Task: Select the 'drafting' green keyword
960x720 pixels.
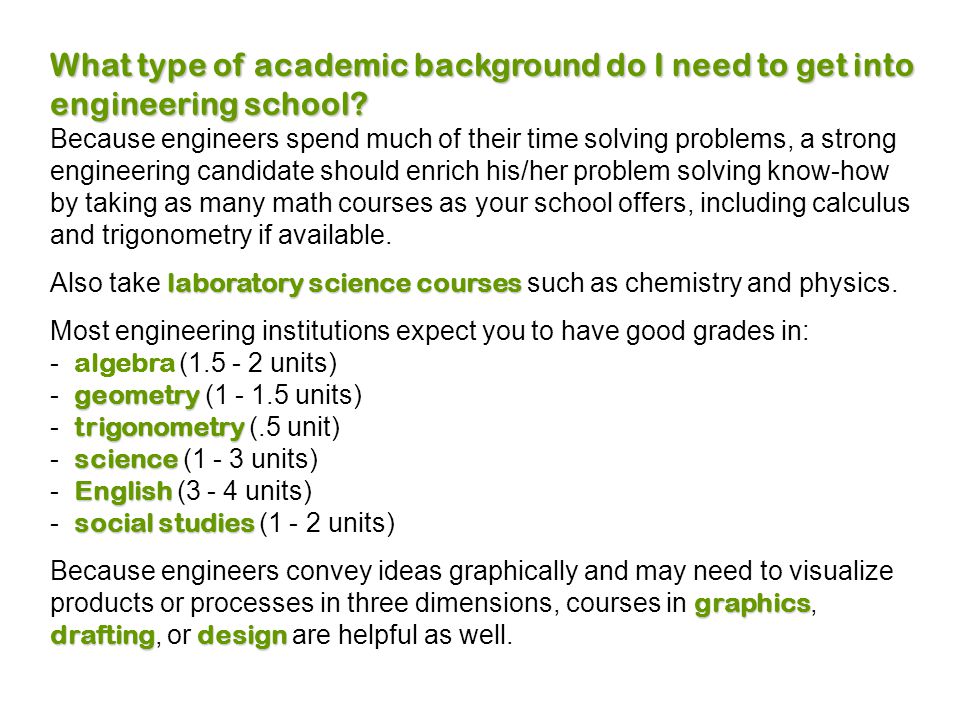Action: tap(103, 635)
